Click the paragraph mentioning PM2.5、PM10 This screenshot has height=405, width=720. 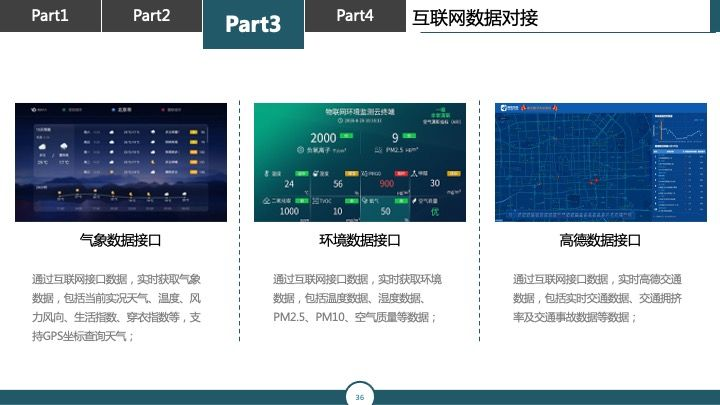click(x=357, y=298)
